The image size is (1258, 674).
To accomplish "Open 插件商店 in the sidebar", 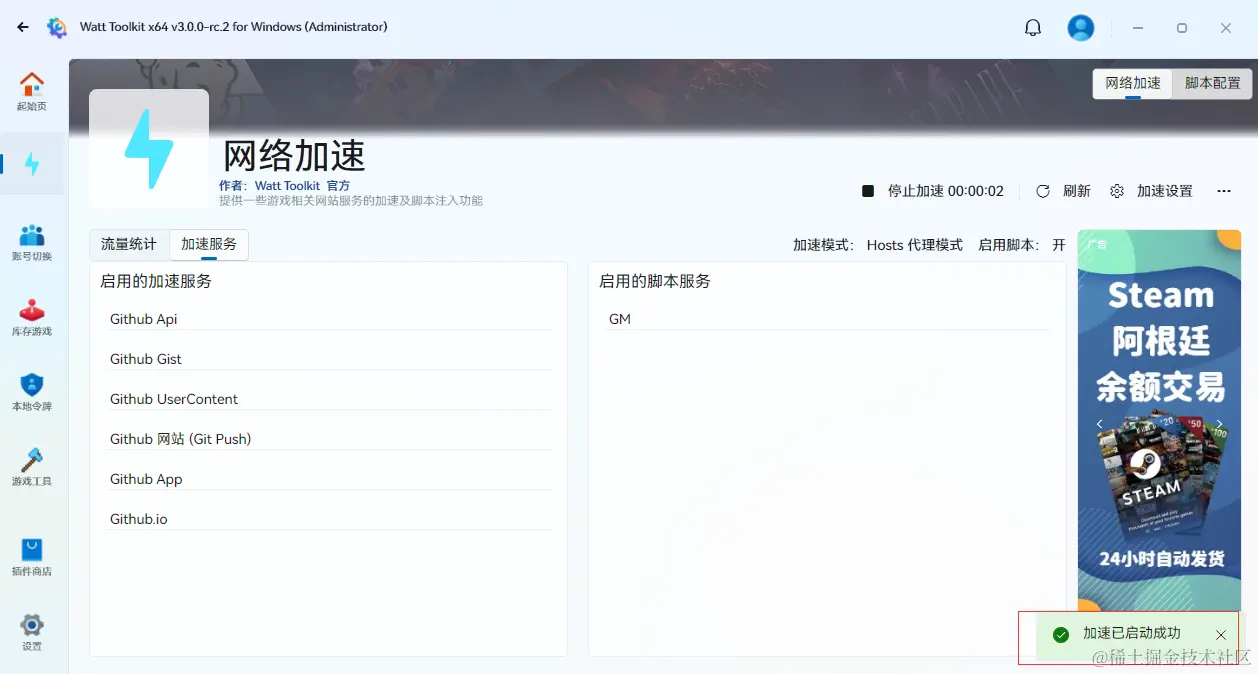I will (x=32, y=557).
